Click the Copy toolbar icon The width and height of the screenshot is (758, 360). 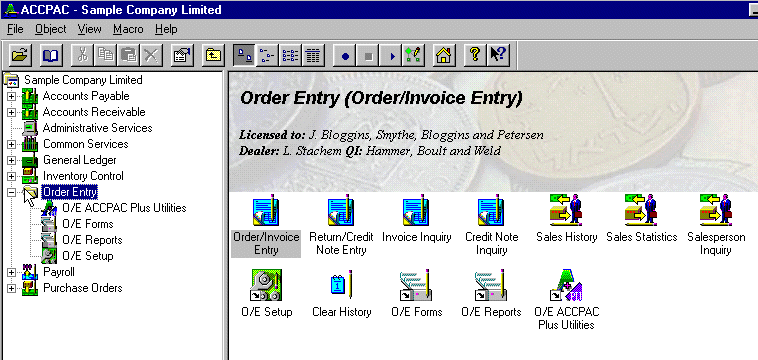click(105, 55)
